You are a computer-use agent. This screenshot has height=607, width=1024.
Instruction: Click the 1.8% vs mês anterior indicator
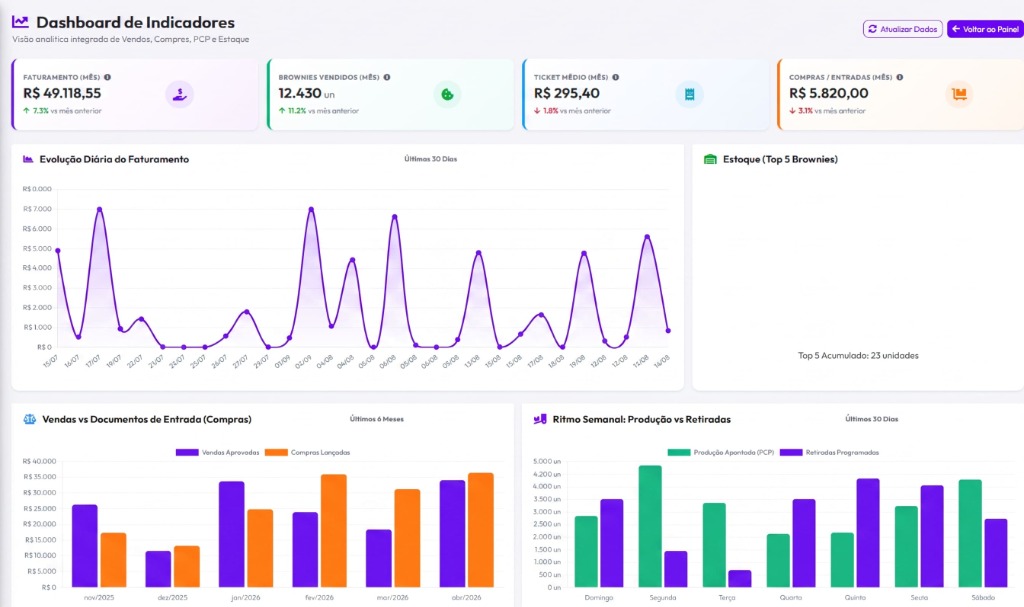click(x=572, y=111)
